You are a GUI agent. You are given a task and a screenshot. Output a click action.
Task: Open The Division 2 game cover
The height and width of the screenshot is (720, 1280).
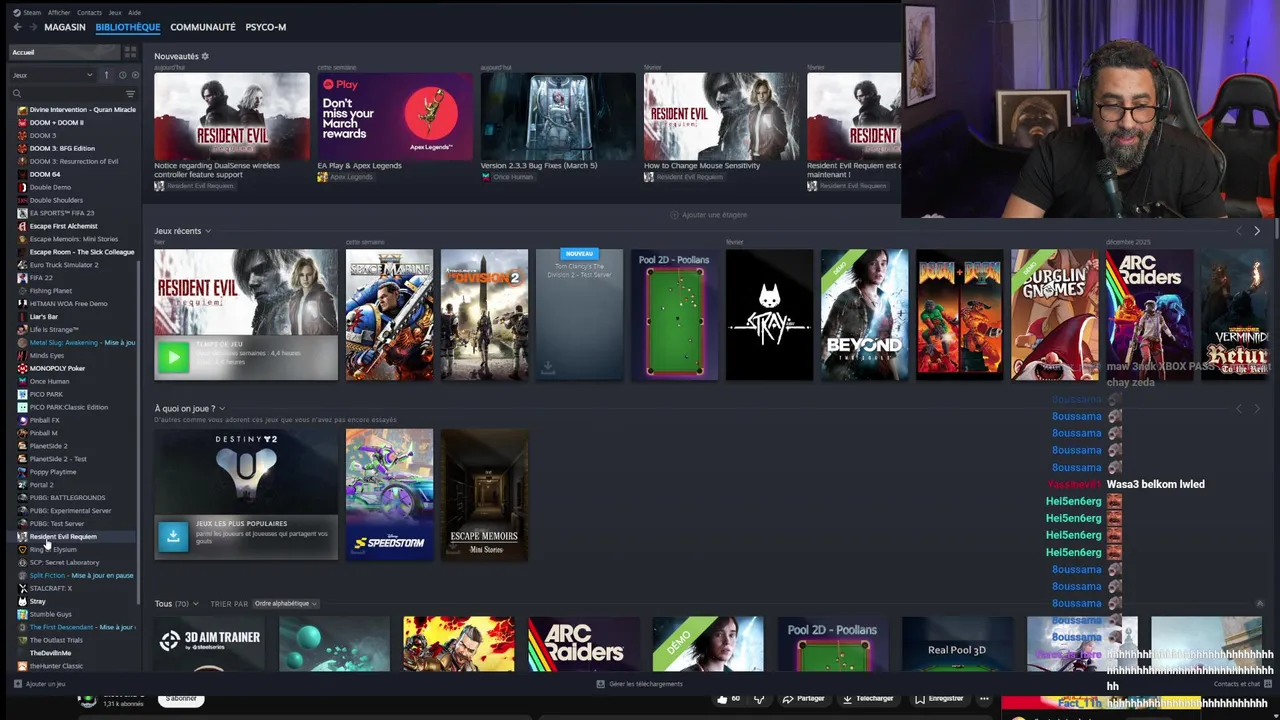484,315
